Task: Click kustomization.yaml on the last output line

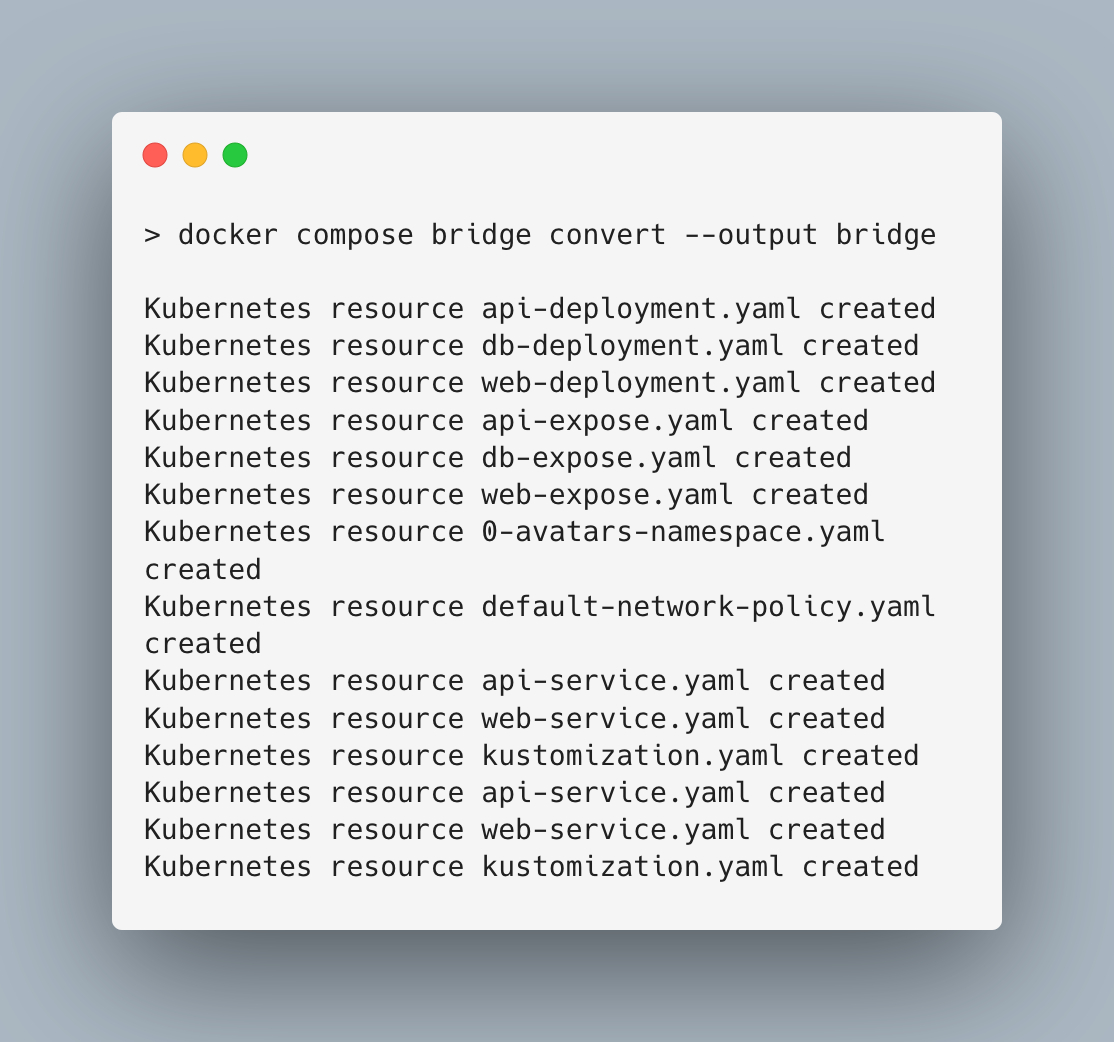Action: pos(633,866)
